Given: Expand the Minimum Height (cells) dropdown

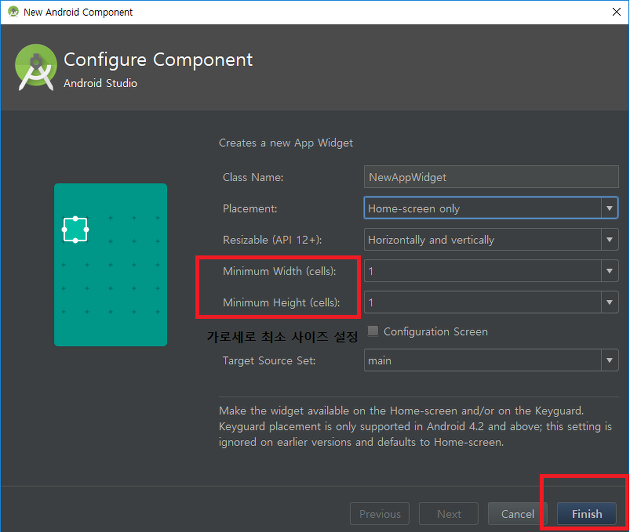Looking at the screenshot, I should coord(491,302).
